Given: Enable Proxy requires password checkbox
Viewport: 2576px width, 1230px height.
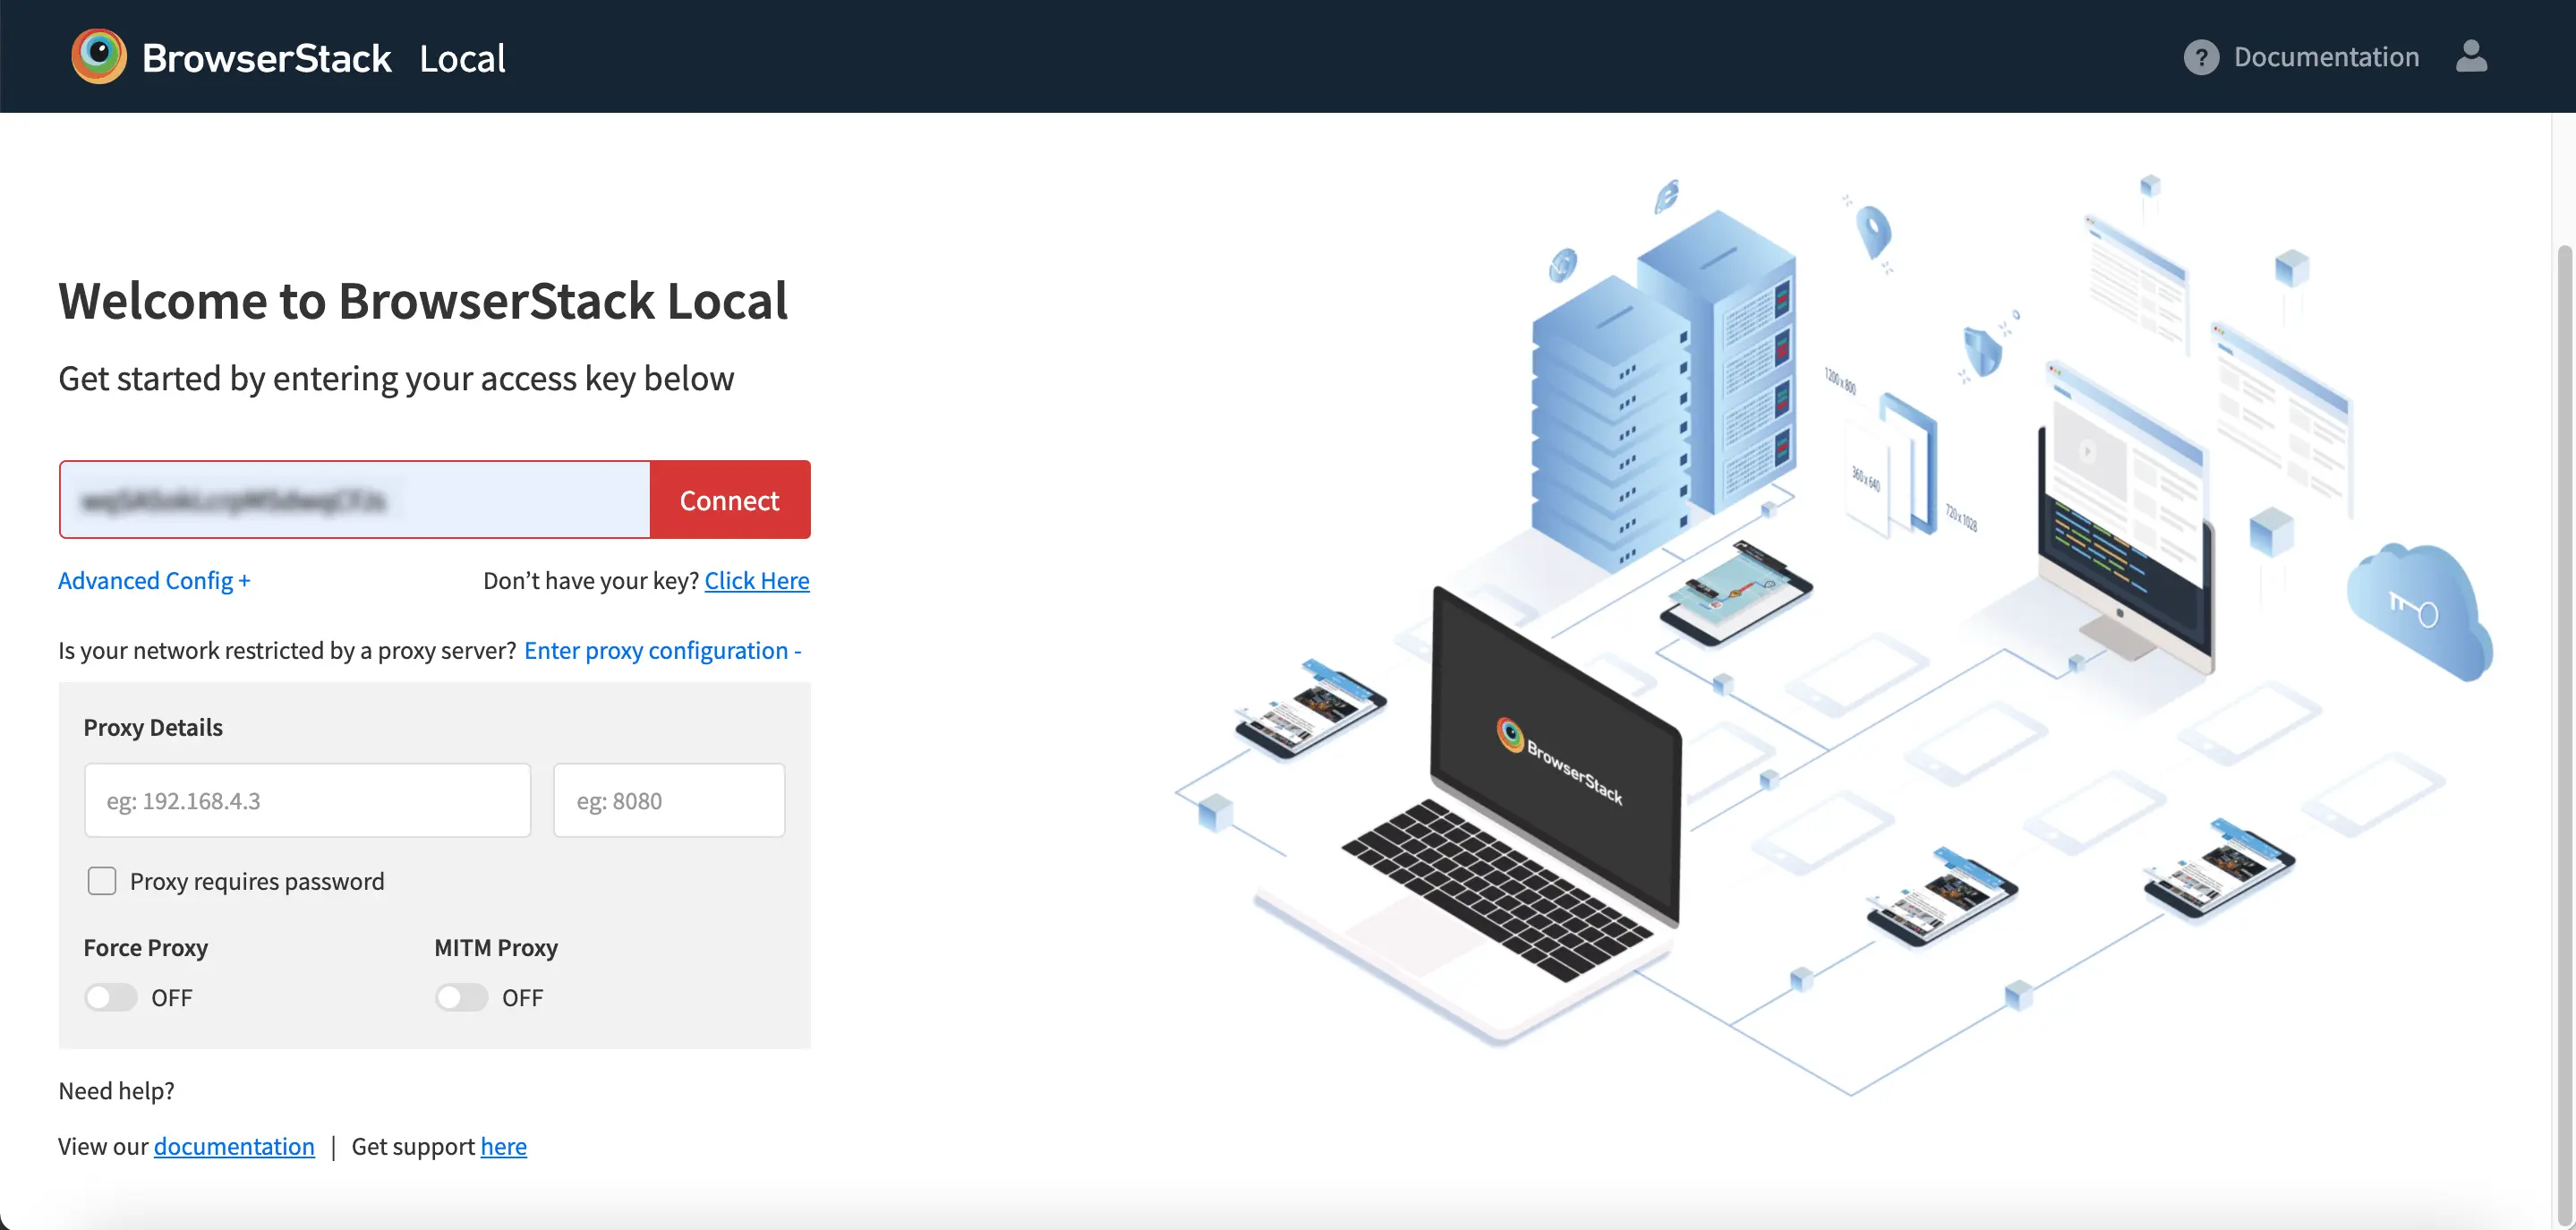Looking at the screenshot, I should (x=102, y=881).
